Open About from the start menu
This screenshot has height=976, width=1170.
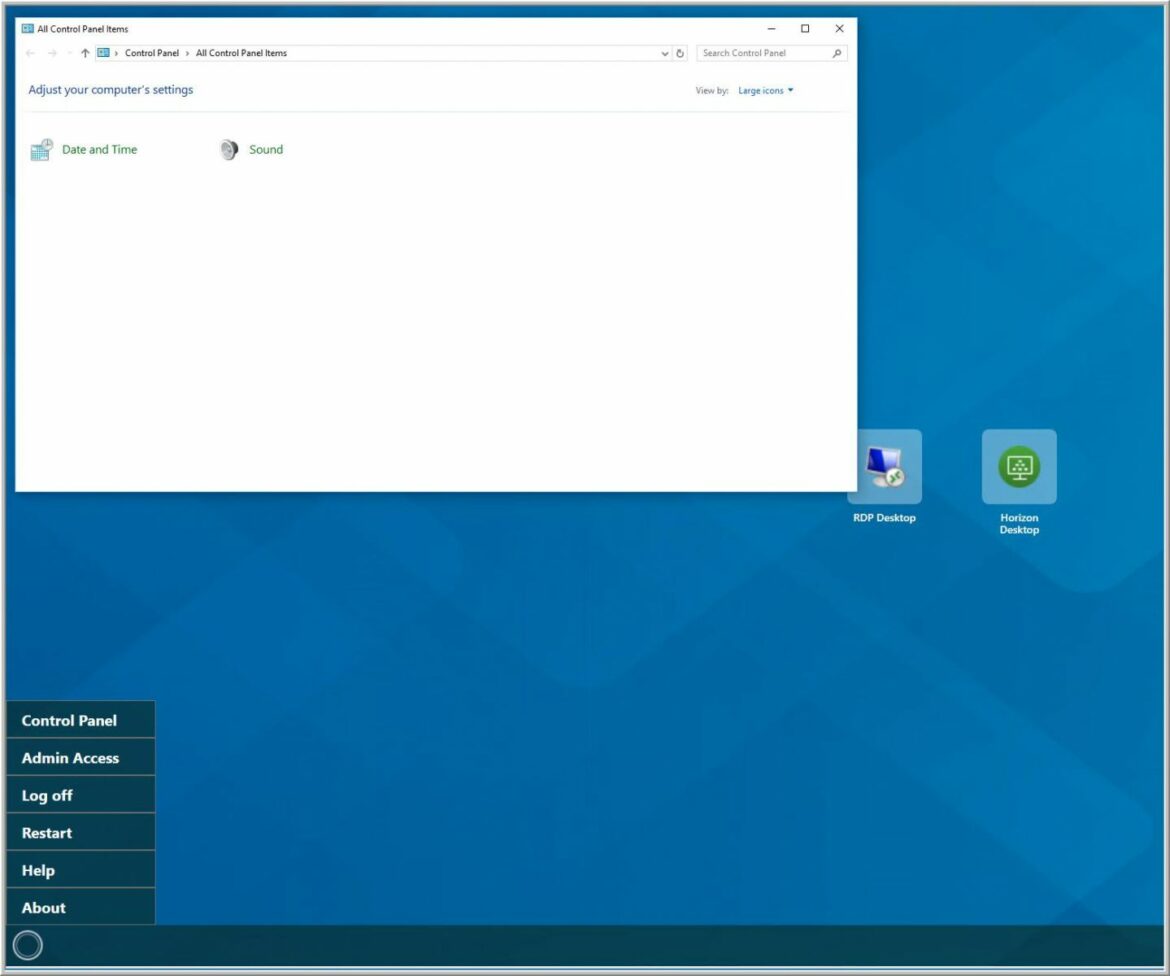[81, 907]
